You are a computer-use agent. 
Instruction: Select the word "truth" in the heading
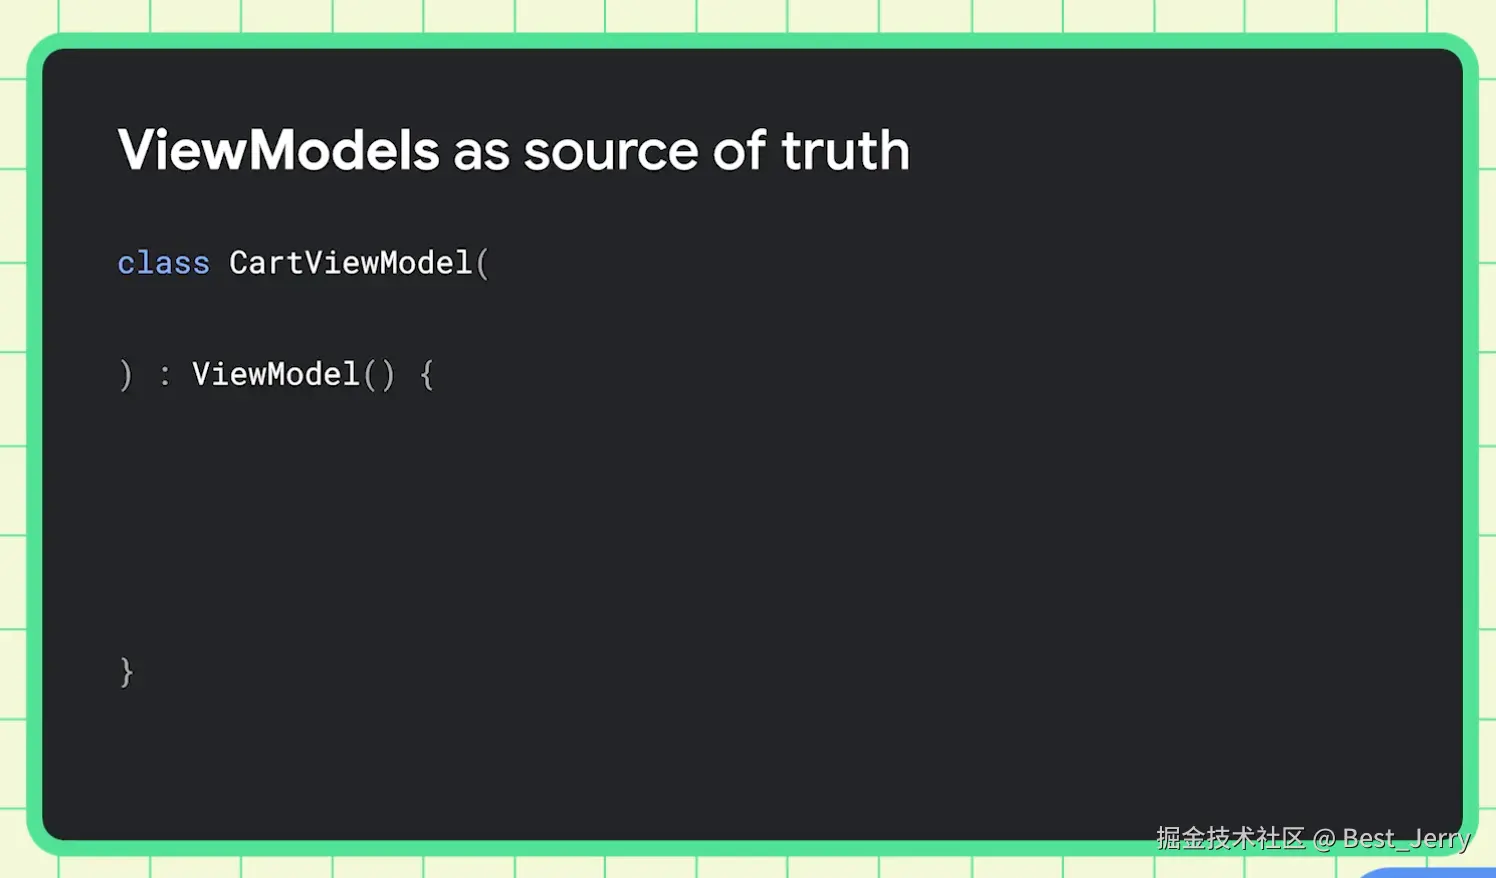pyautogui.click(x=845, y=151)
